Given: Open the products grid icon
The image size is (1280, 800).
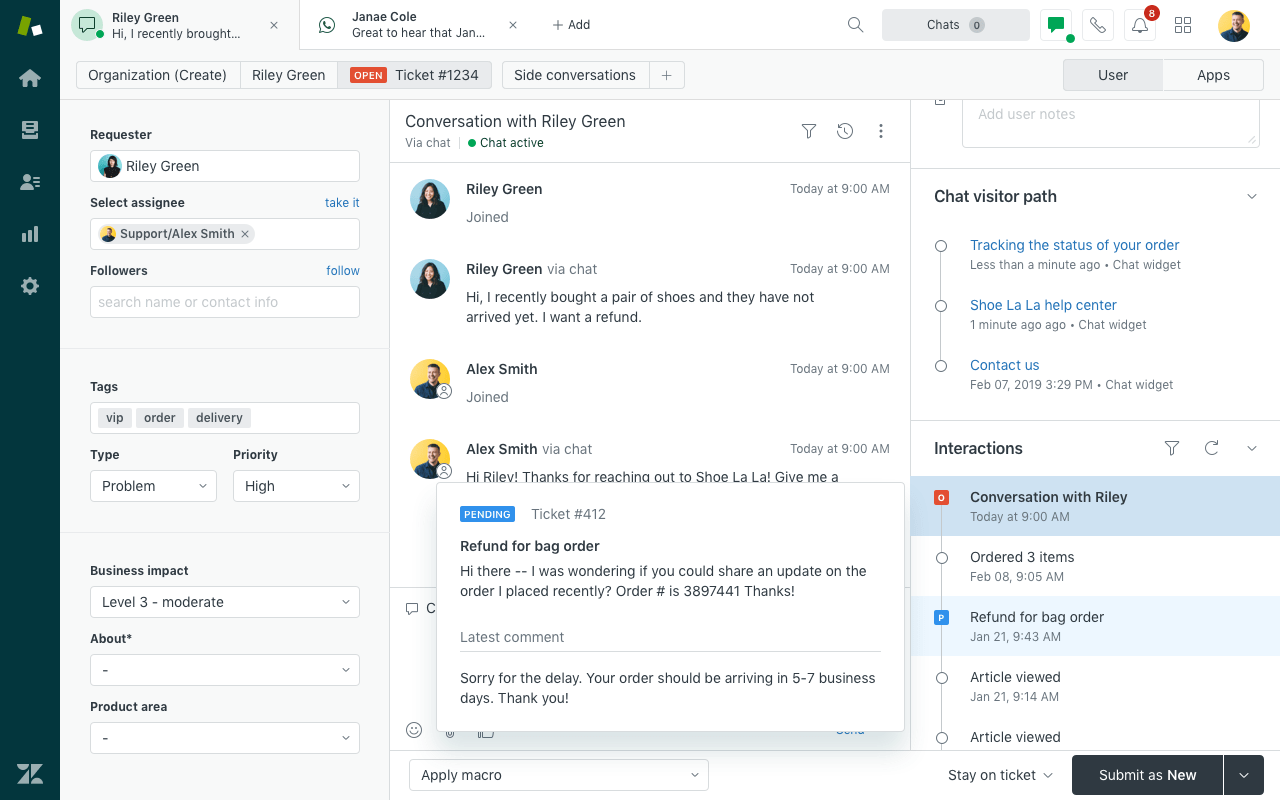Looking at the screenshot, I should click(x=1183, y=25).
